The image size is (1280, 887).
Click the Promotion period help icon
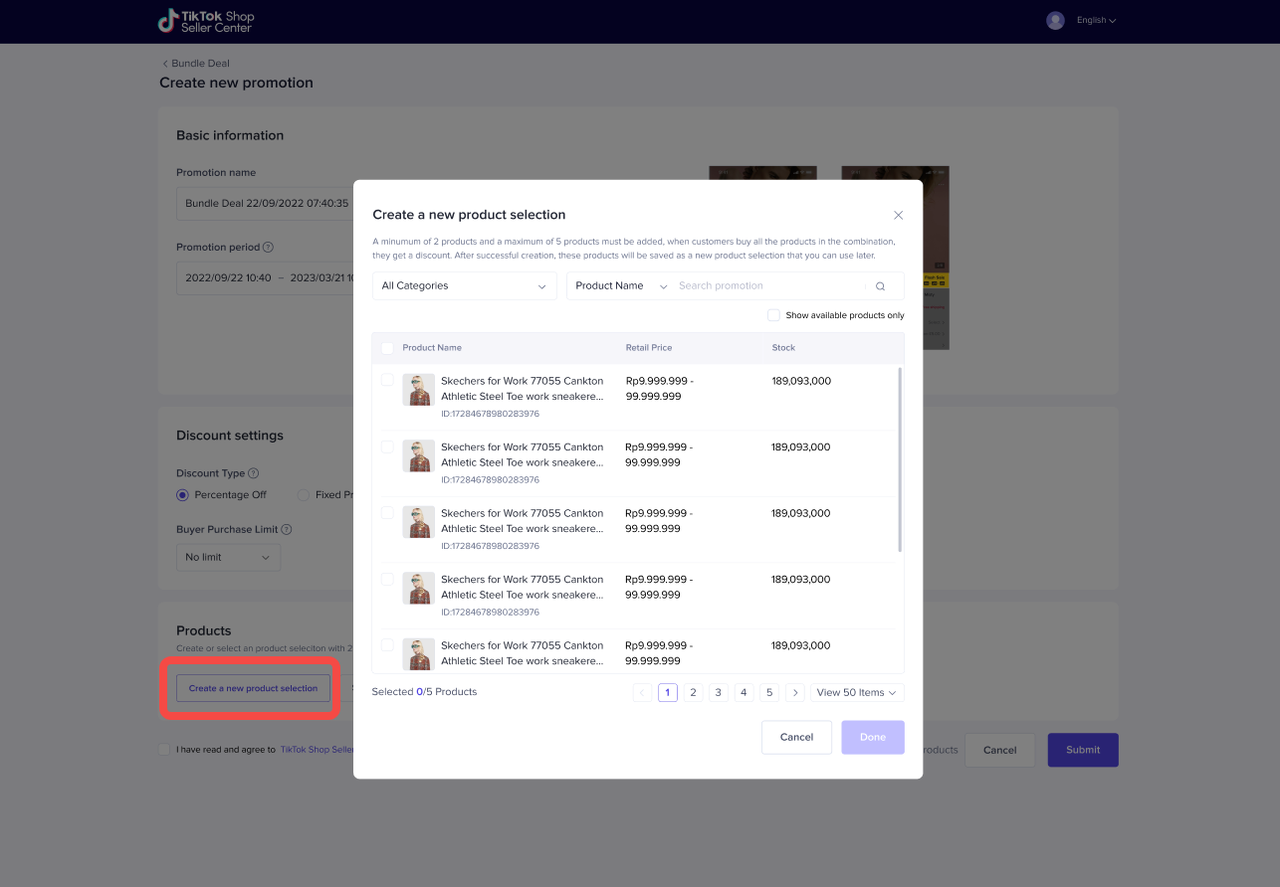[x=268, y=247]
